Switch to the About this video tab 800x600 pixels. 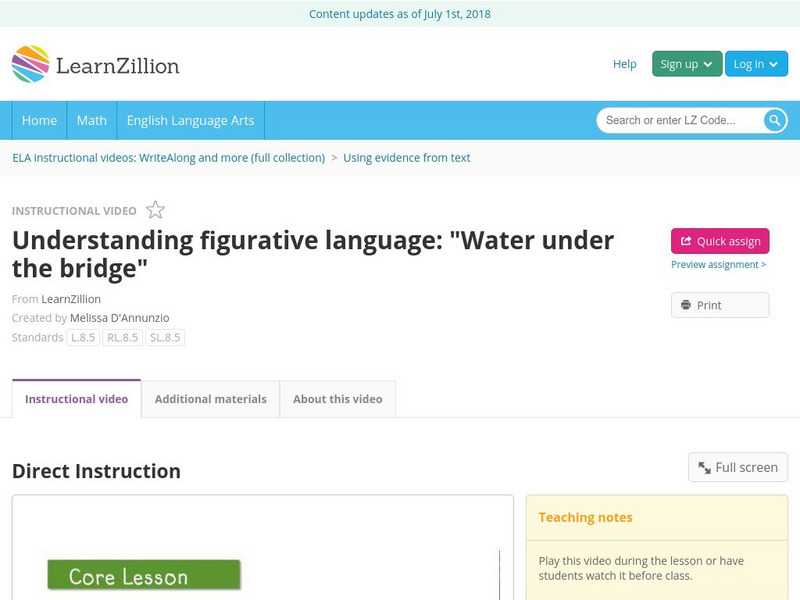[x=338, y=399]
